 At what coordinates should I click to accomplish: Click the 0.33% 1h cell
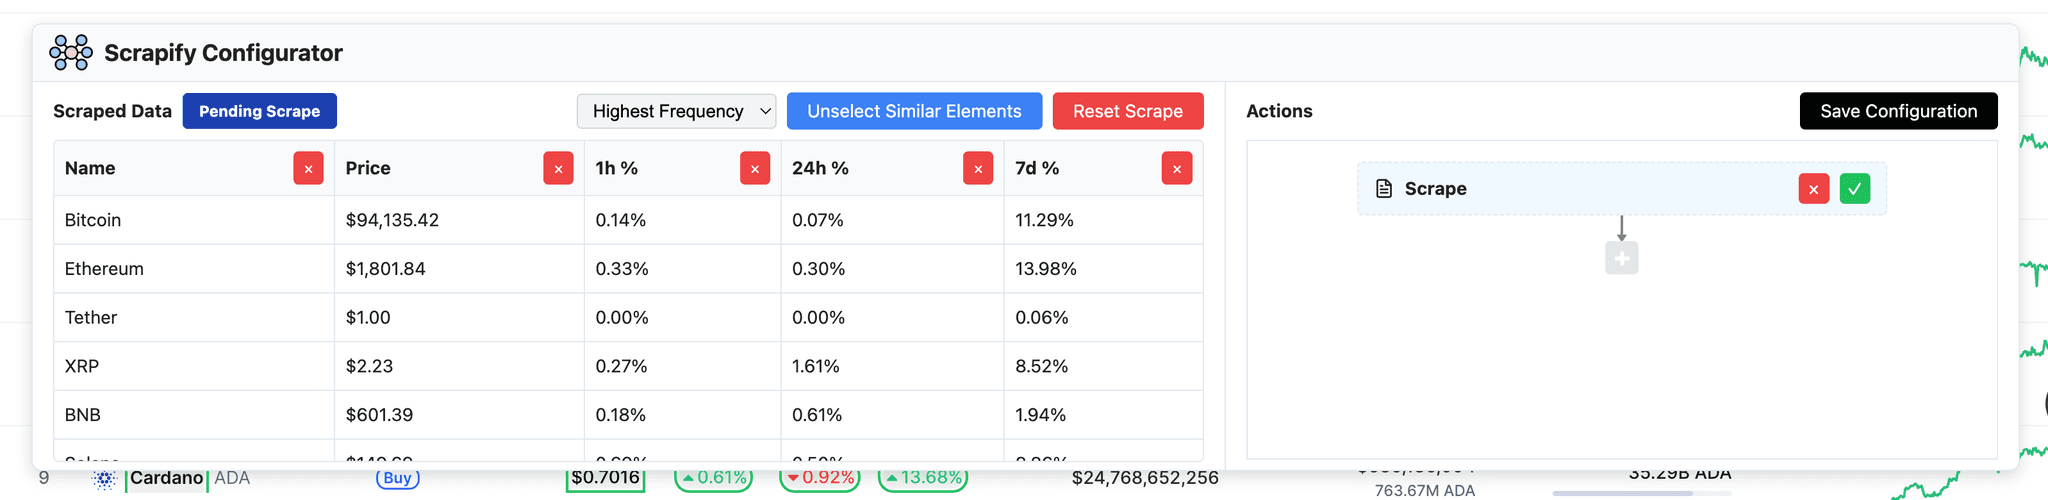point(682,269)
